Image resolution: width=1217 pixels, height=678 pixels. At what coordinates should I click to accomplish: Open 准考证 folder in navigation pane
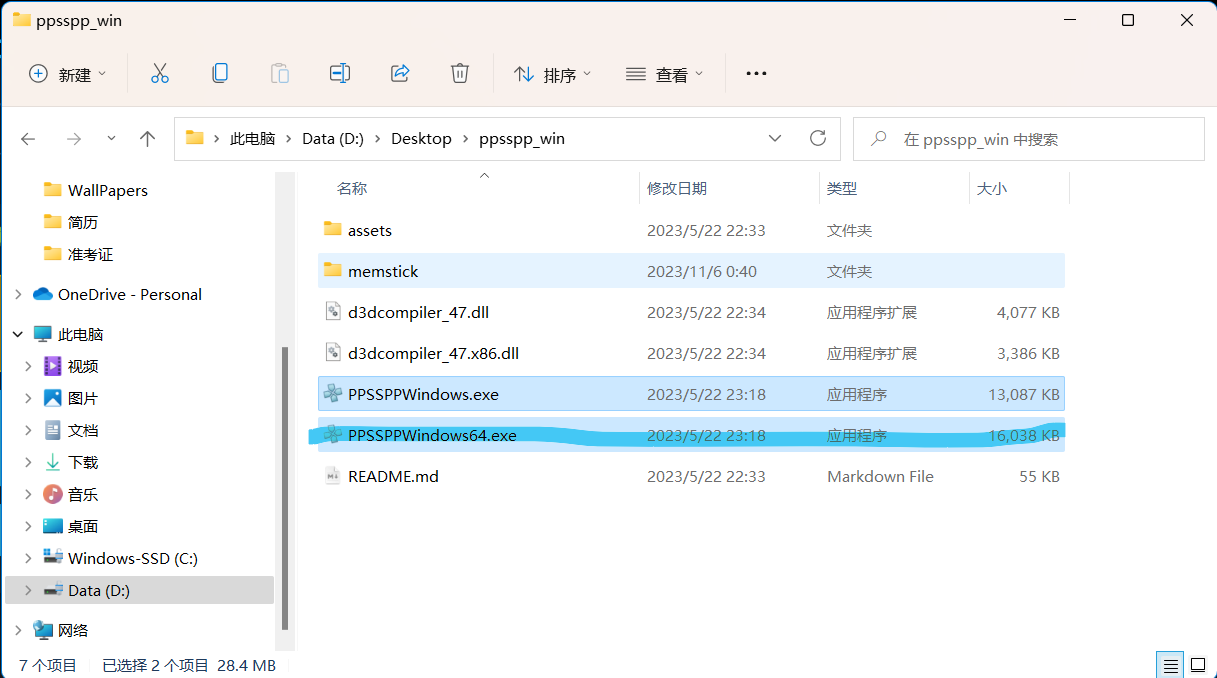[90, 254]
